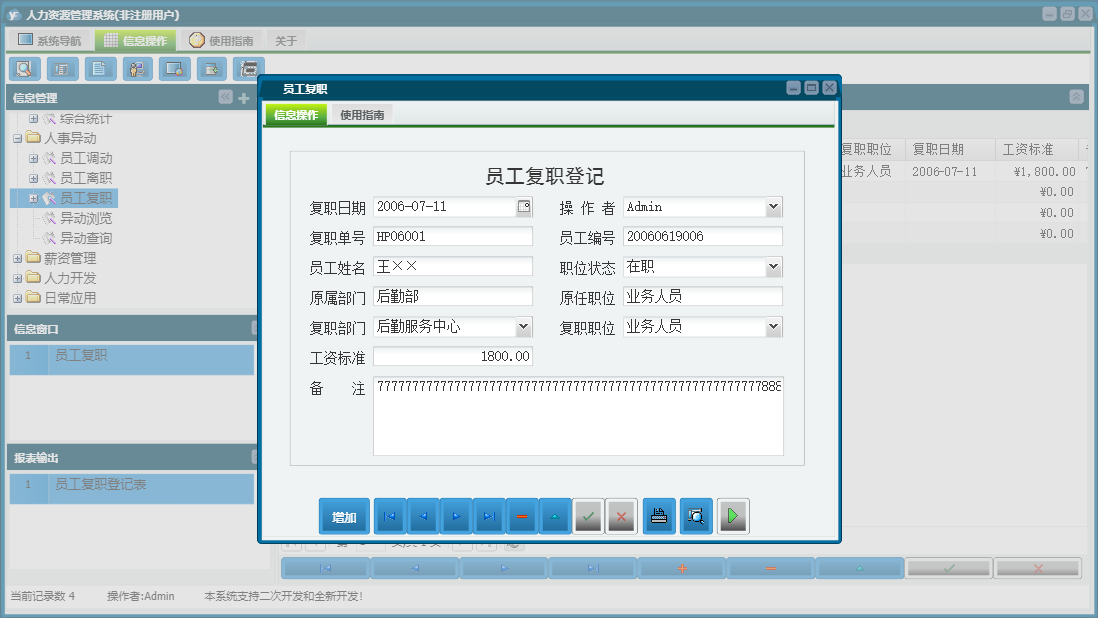The width and height of the screenshot is (1098, 618).
Task: Open the report view toolbar icon
Action: [62, 68]
